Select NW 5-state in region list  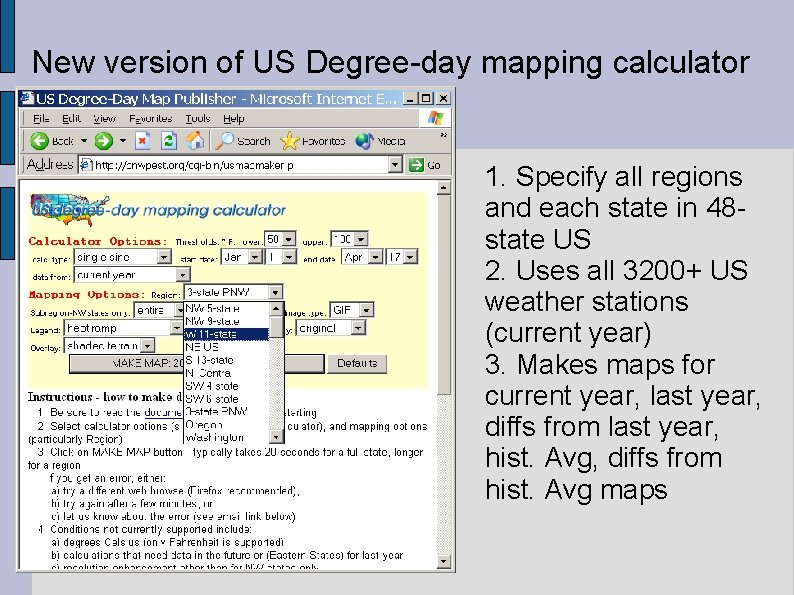pos(227,308)
